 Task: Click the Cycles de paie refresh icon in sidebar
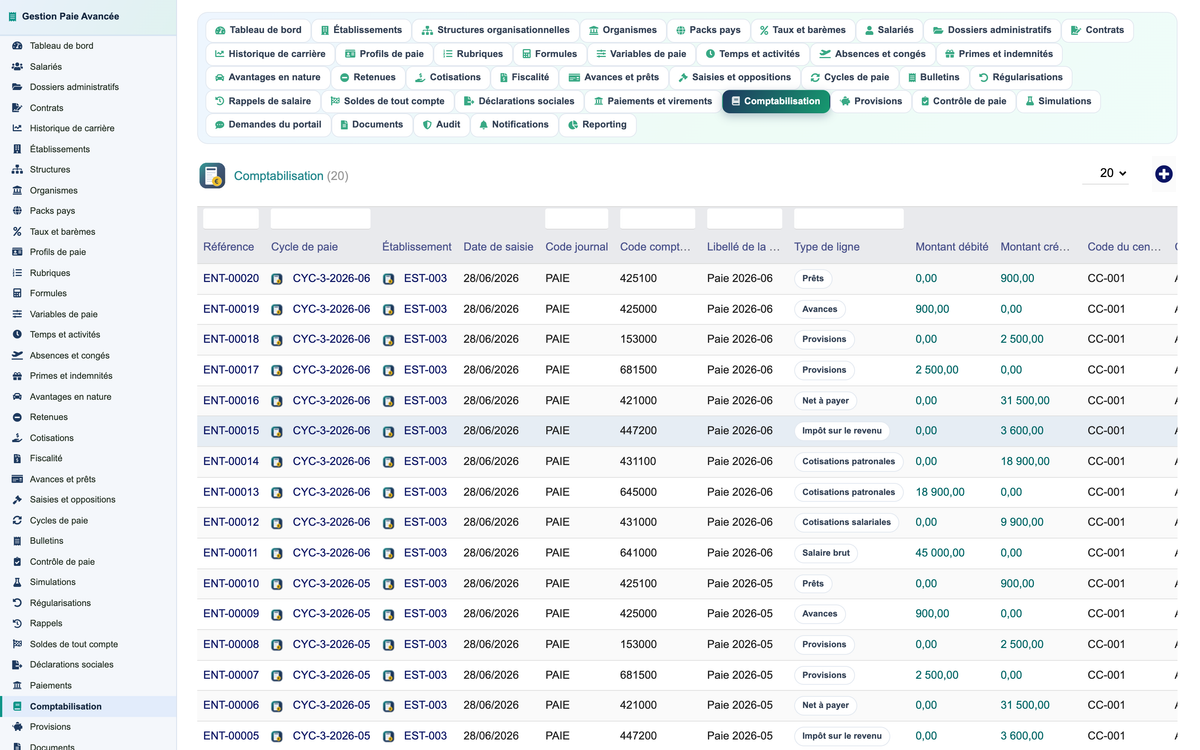[17, 520]
